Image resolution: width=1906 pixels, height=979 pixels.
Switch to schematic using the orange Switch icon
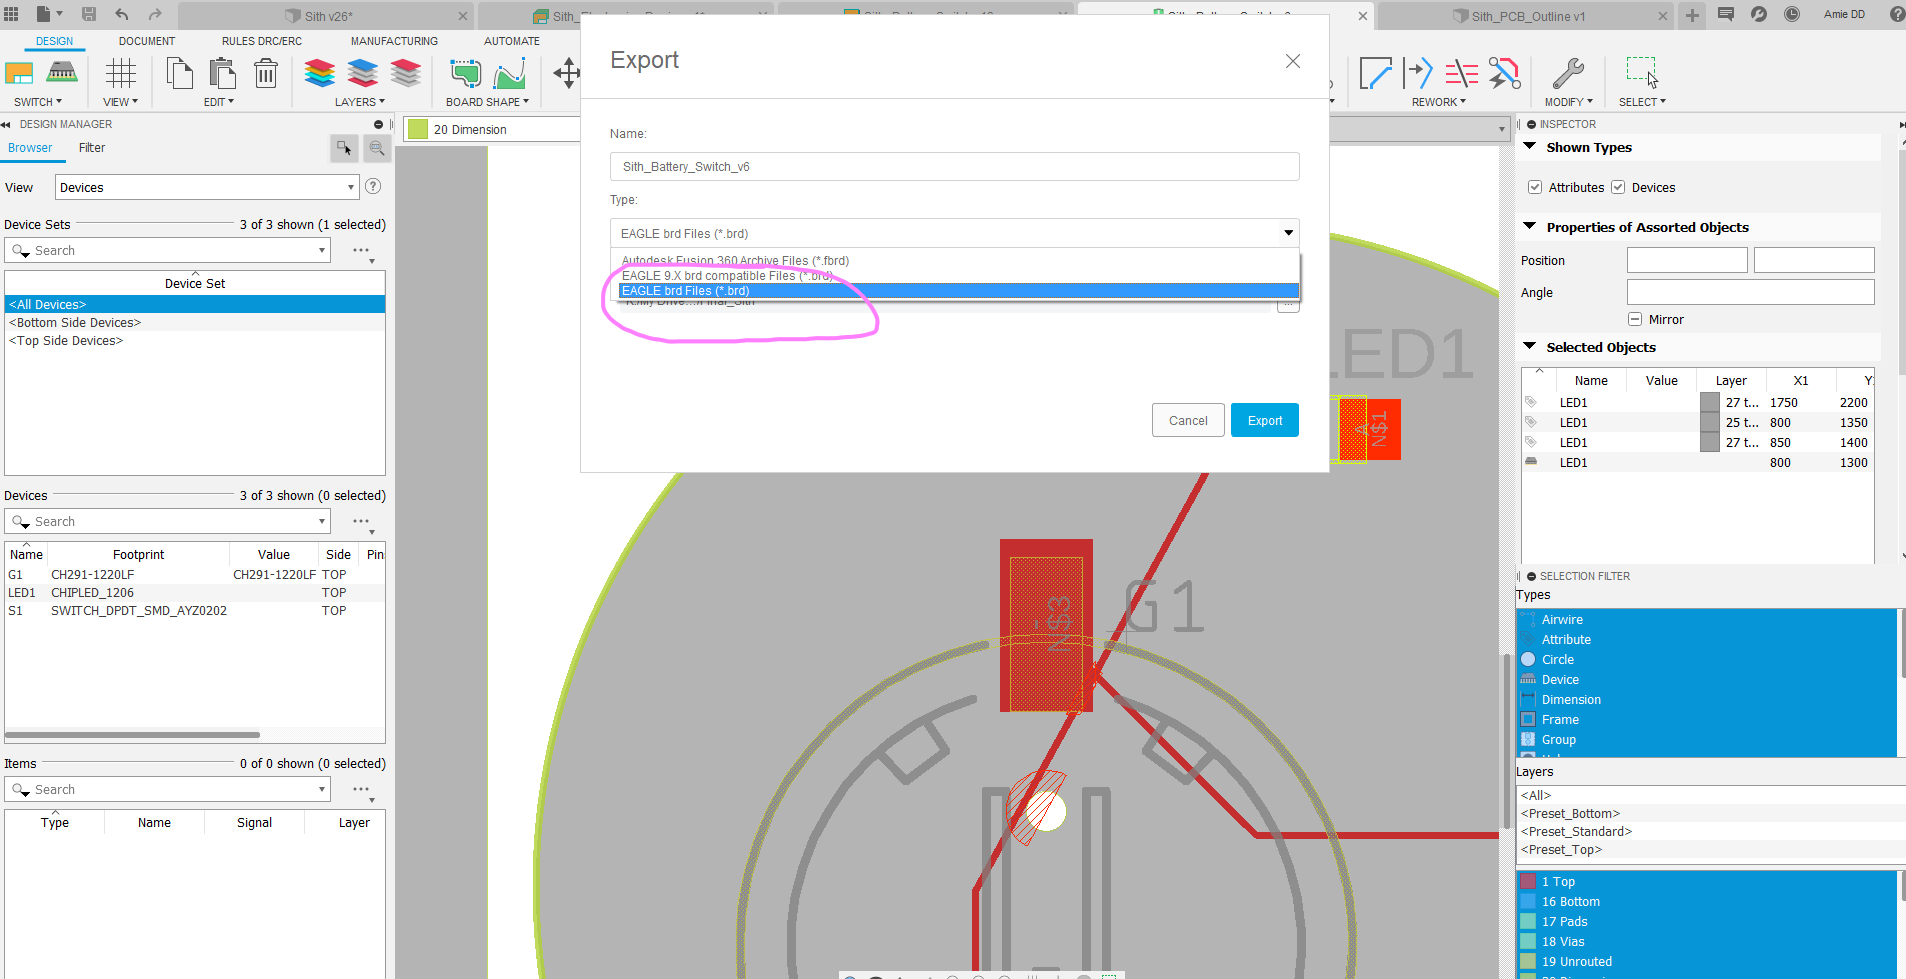19,73
